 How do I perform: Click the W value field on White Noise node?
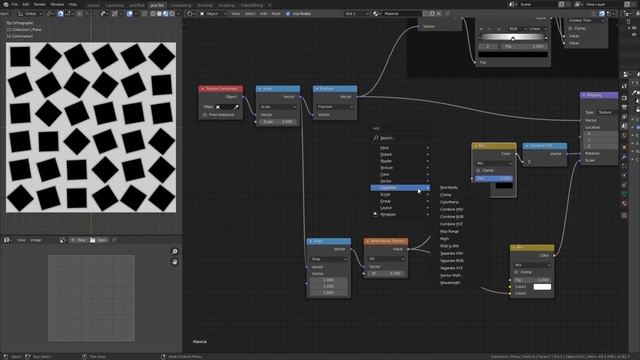pyautogui.click(x=386, y=273)
